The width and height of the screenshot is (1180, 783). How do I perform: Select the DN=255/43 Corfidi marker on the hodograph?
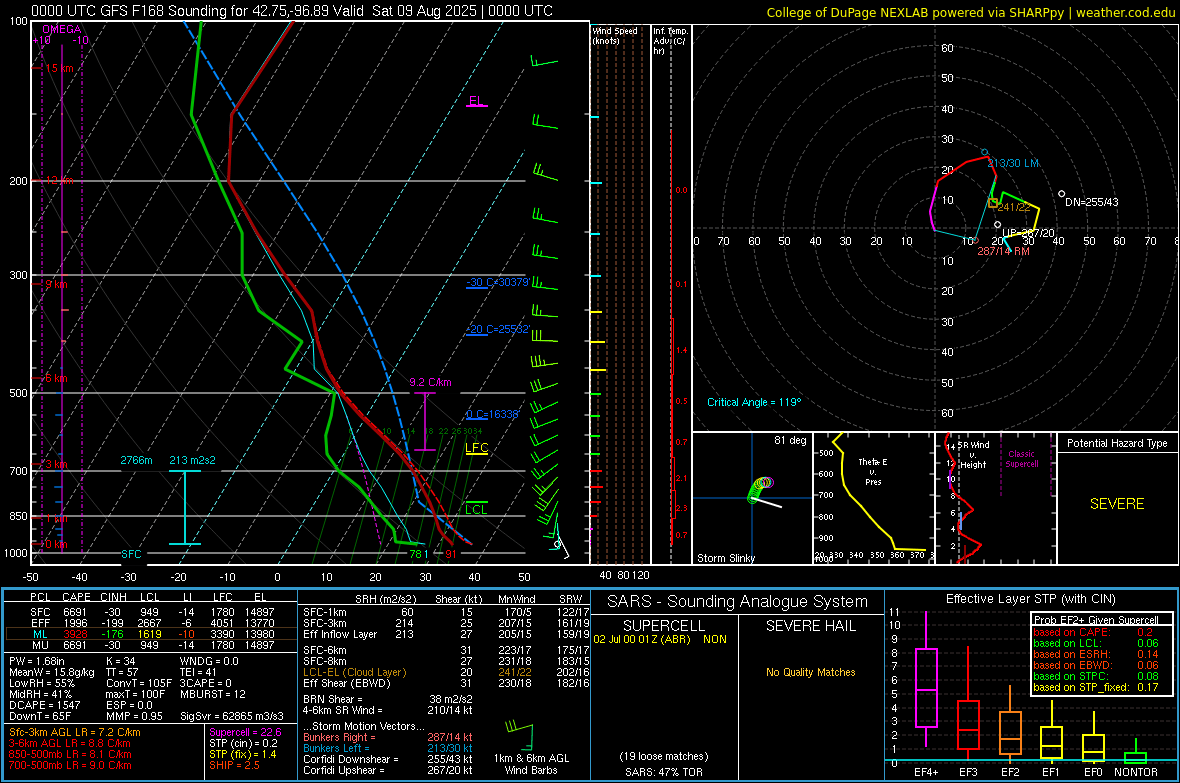point(1091,202)
